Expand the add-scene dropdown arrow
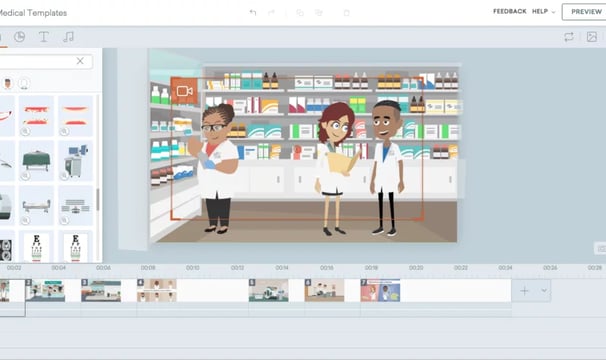The height and width of the screenshot is (360, 606). [x=544, y=290]
